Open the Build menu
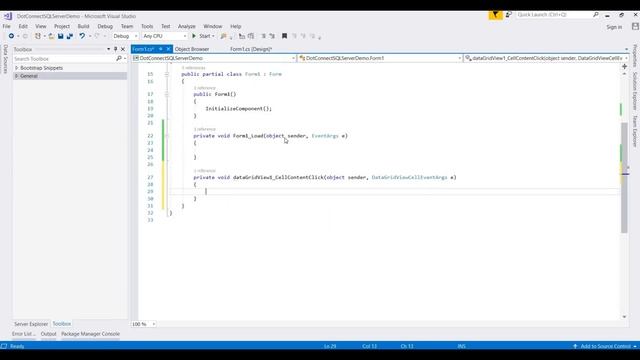This screenshot has width=640, height=360. 83,26
